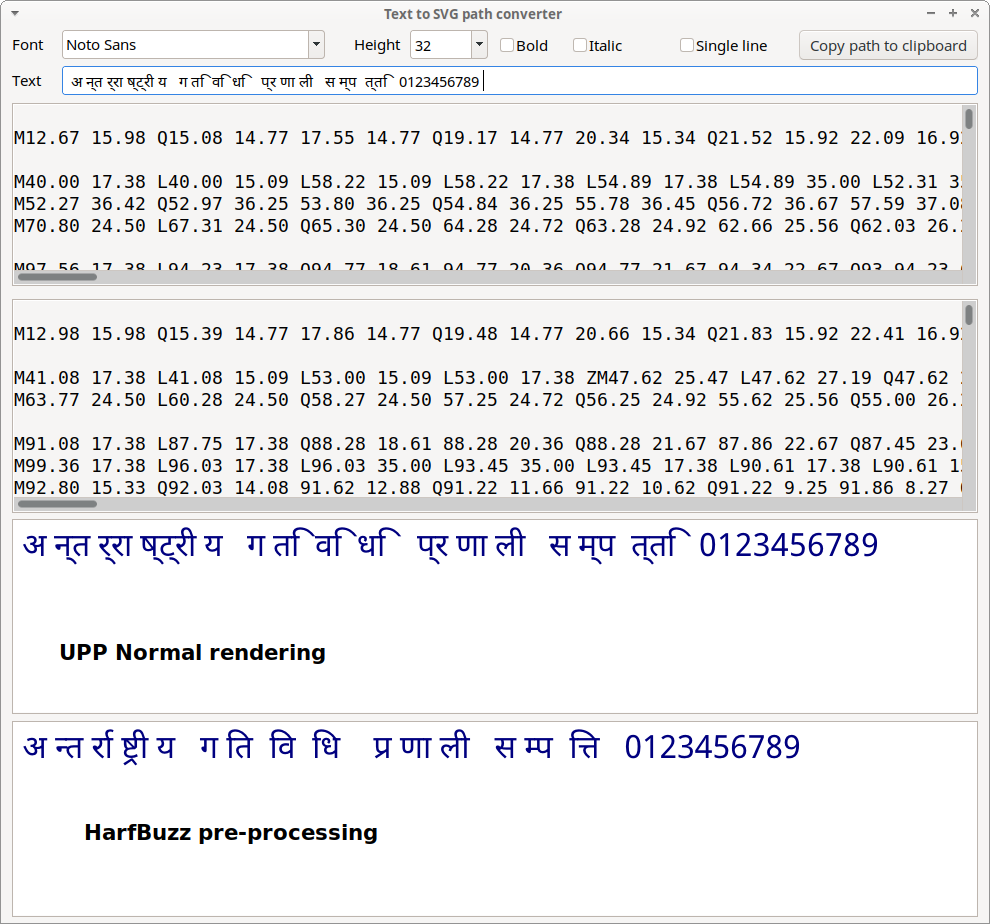Minimize the Text to SVG converter window
The image size is (990, 924).
pos(931,14)
